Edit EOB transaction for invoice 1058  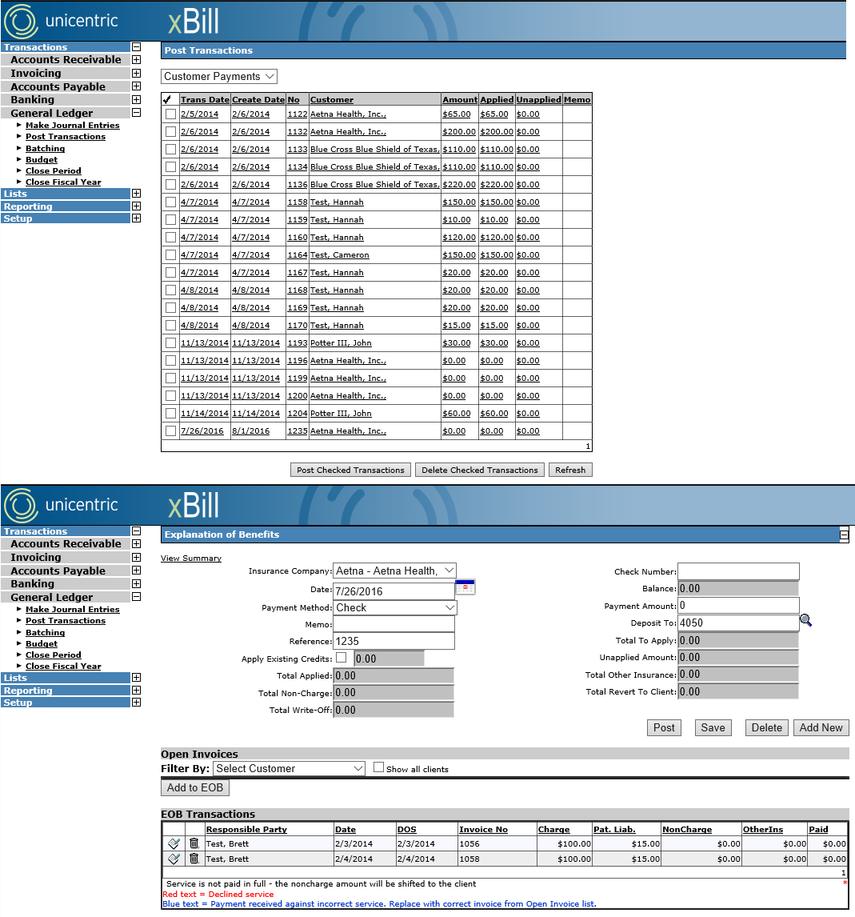174,859
